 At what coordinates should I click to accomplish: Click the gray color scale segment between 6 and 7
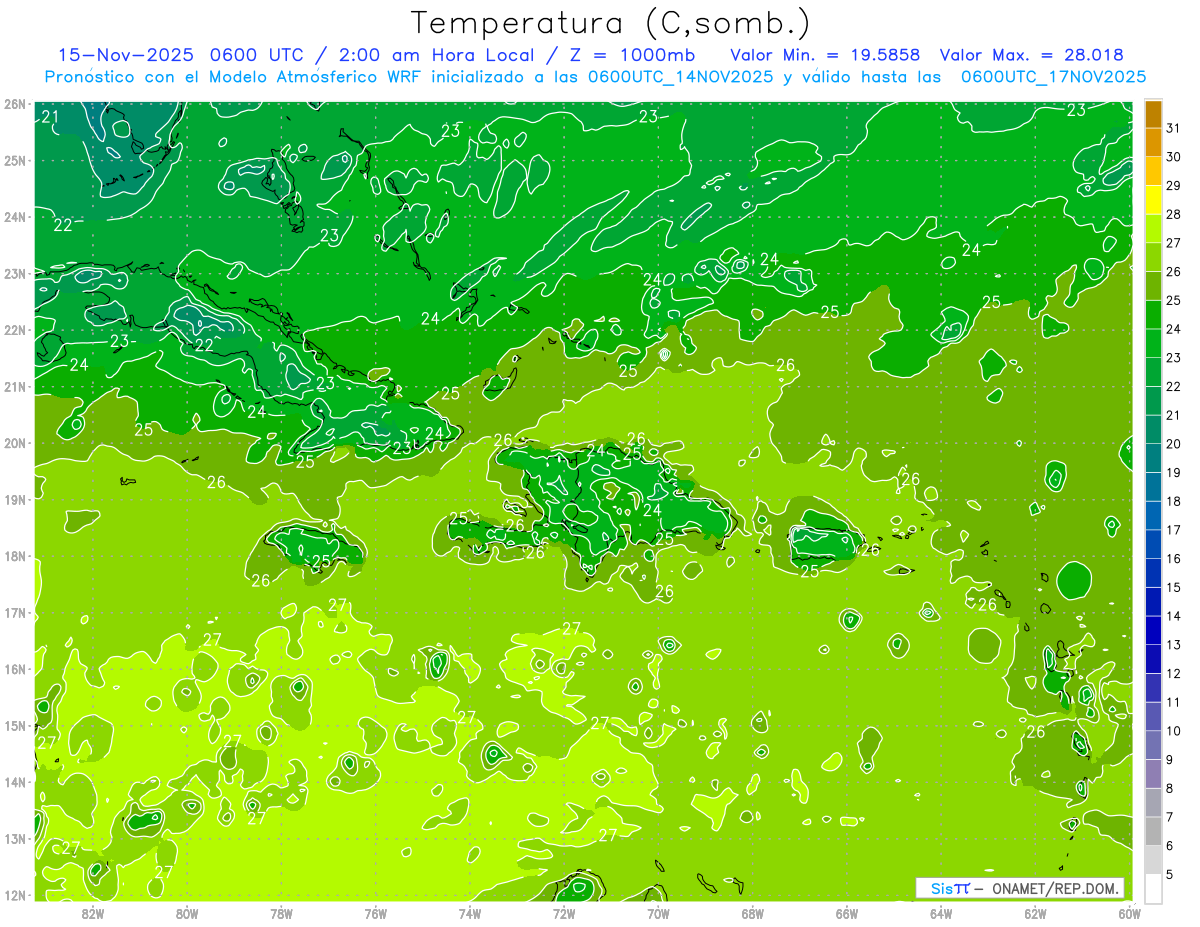pos(1153,831)
